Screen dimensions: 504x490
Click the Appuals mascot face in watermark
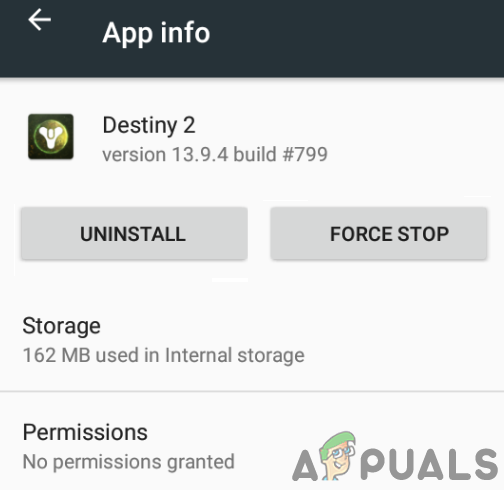click(x=338, y=456)
